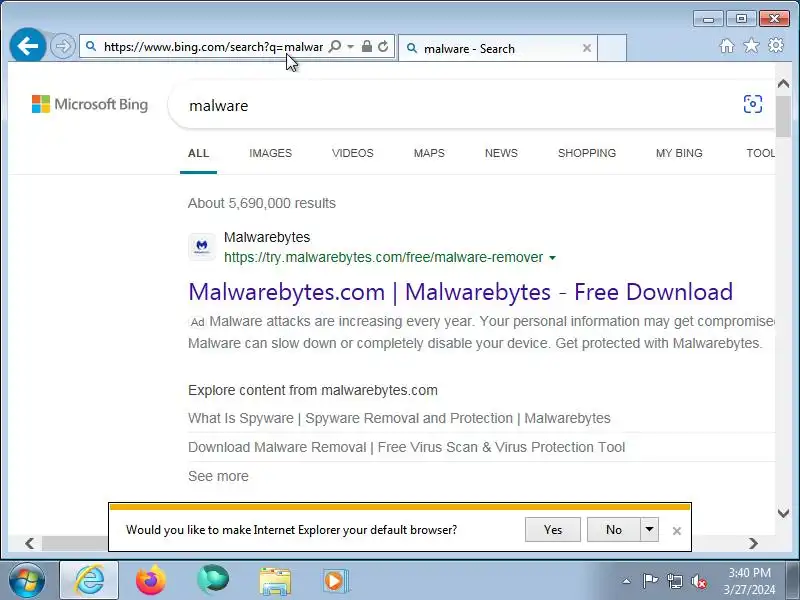Select the 'malware - Search' browser tab

(x=497, y=48)
